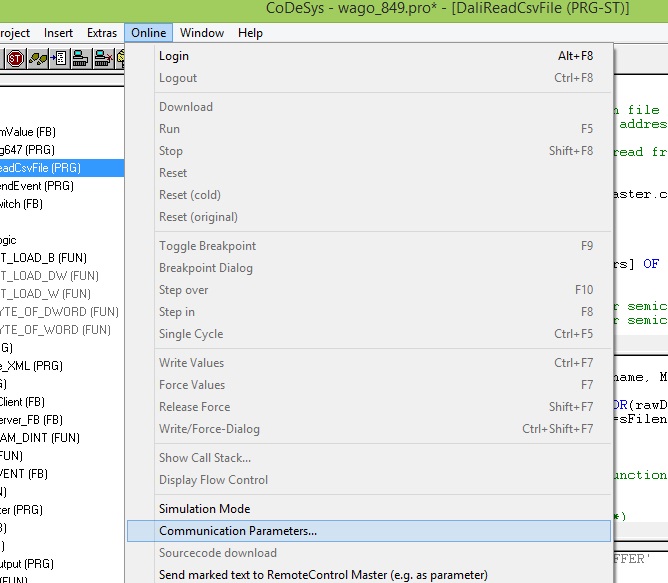The image size is (668, 583).
Task: Click the footprints step icon in toolbar
Action: coord(38,58)
